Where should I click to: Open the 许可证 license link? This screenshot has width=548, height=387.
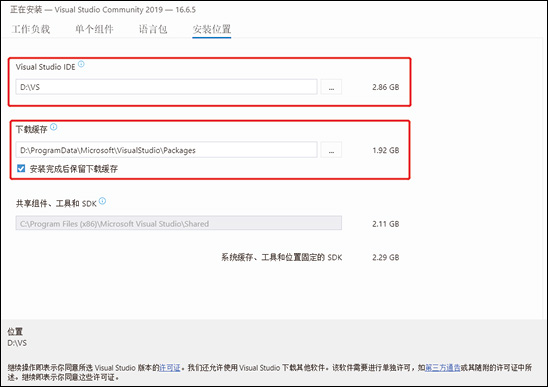(170, 368)
